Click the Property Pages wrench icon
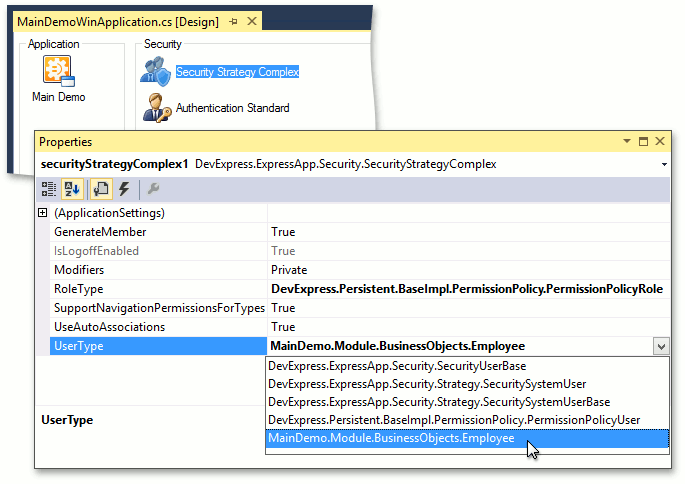The image size is (685, 484). click(x=153, y=189)
